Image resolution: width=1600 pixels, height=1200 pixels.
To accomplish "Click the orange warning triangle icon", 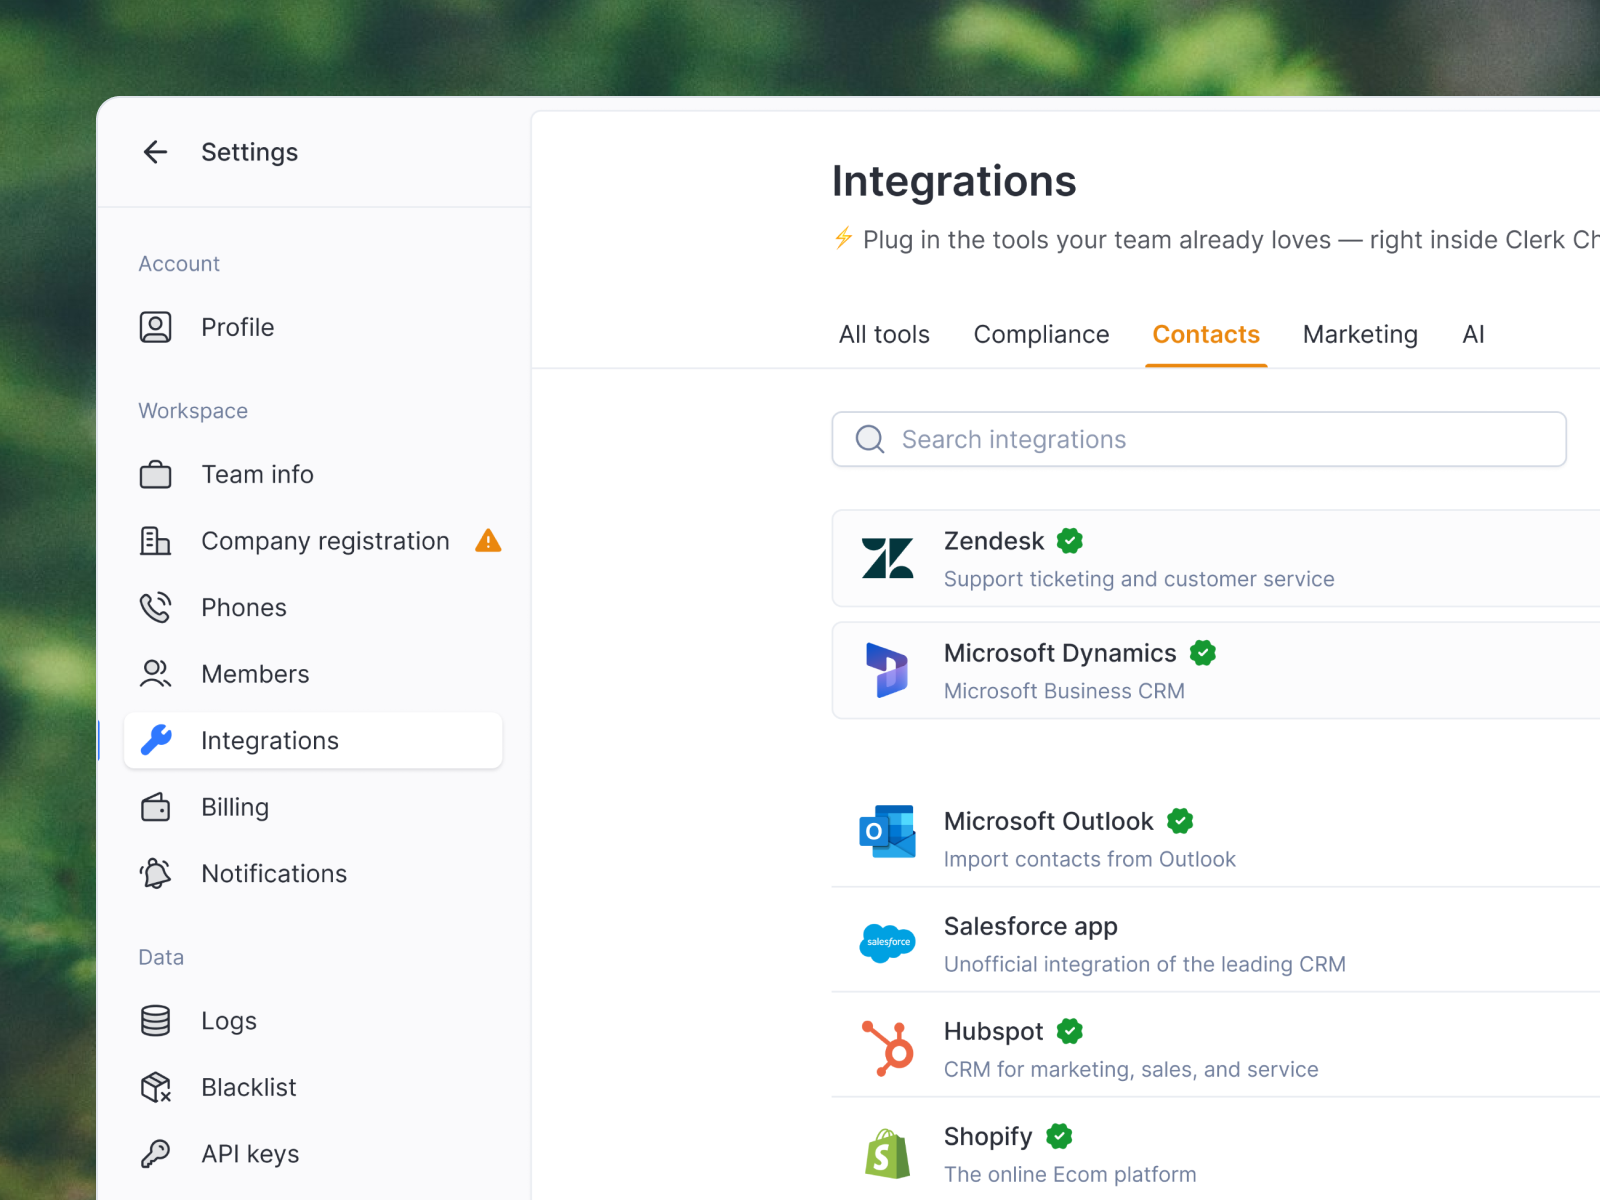I will pos(488,541).
